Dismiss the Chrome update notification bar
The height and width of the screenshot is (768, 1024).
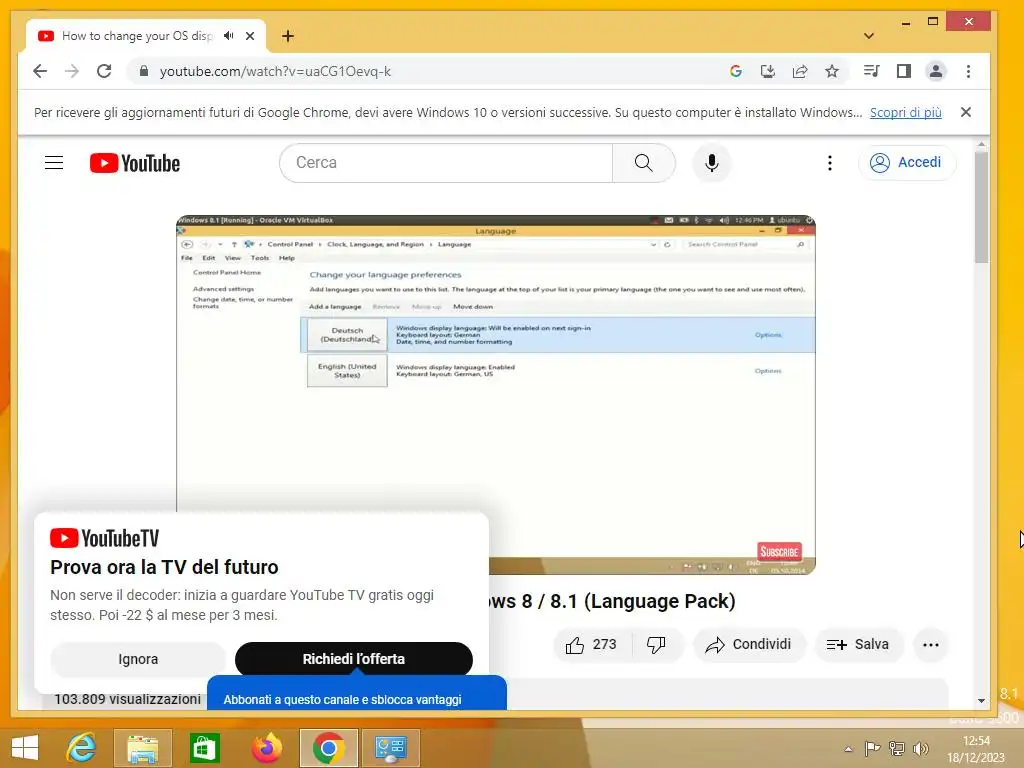(x=966, y=112)
